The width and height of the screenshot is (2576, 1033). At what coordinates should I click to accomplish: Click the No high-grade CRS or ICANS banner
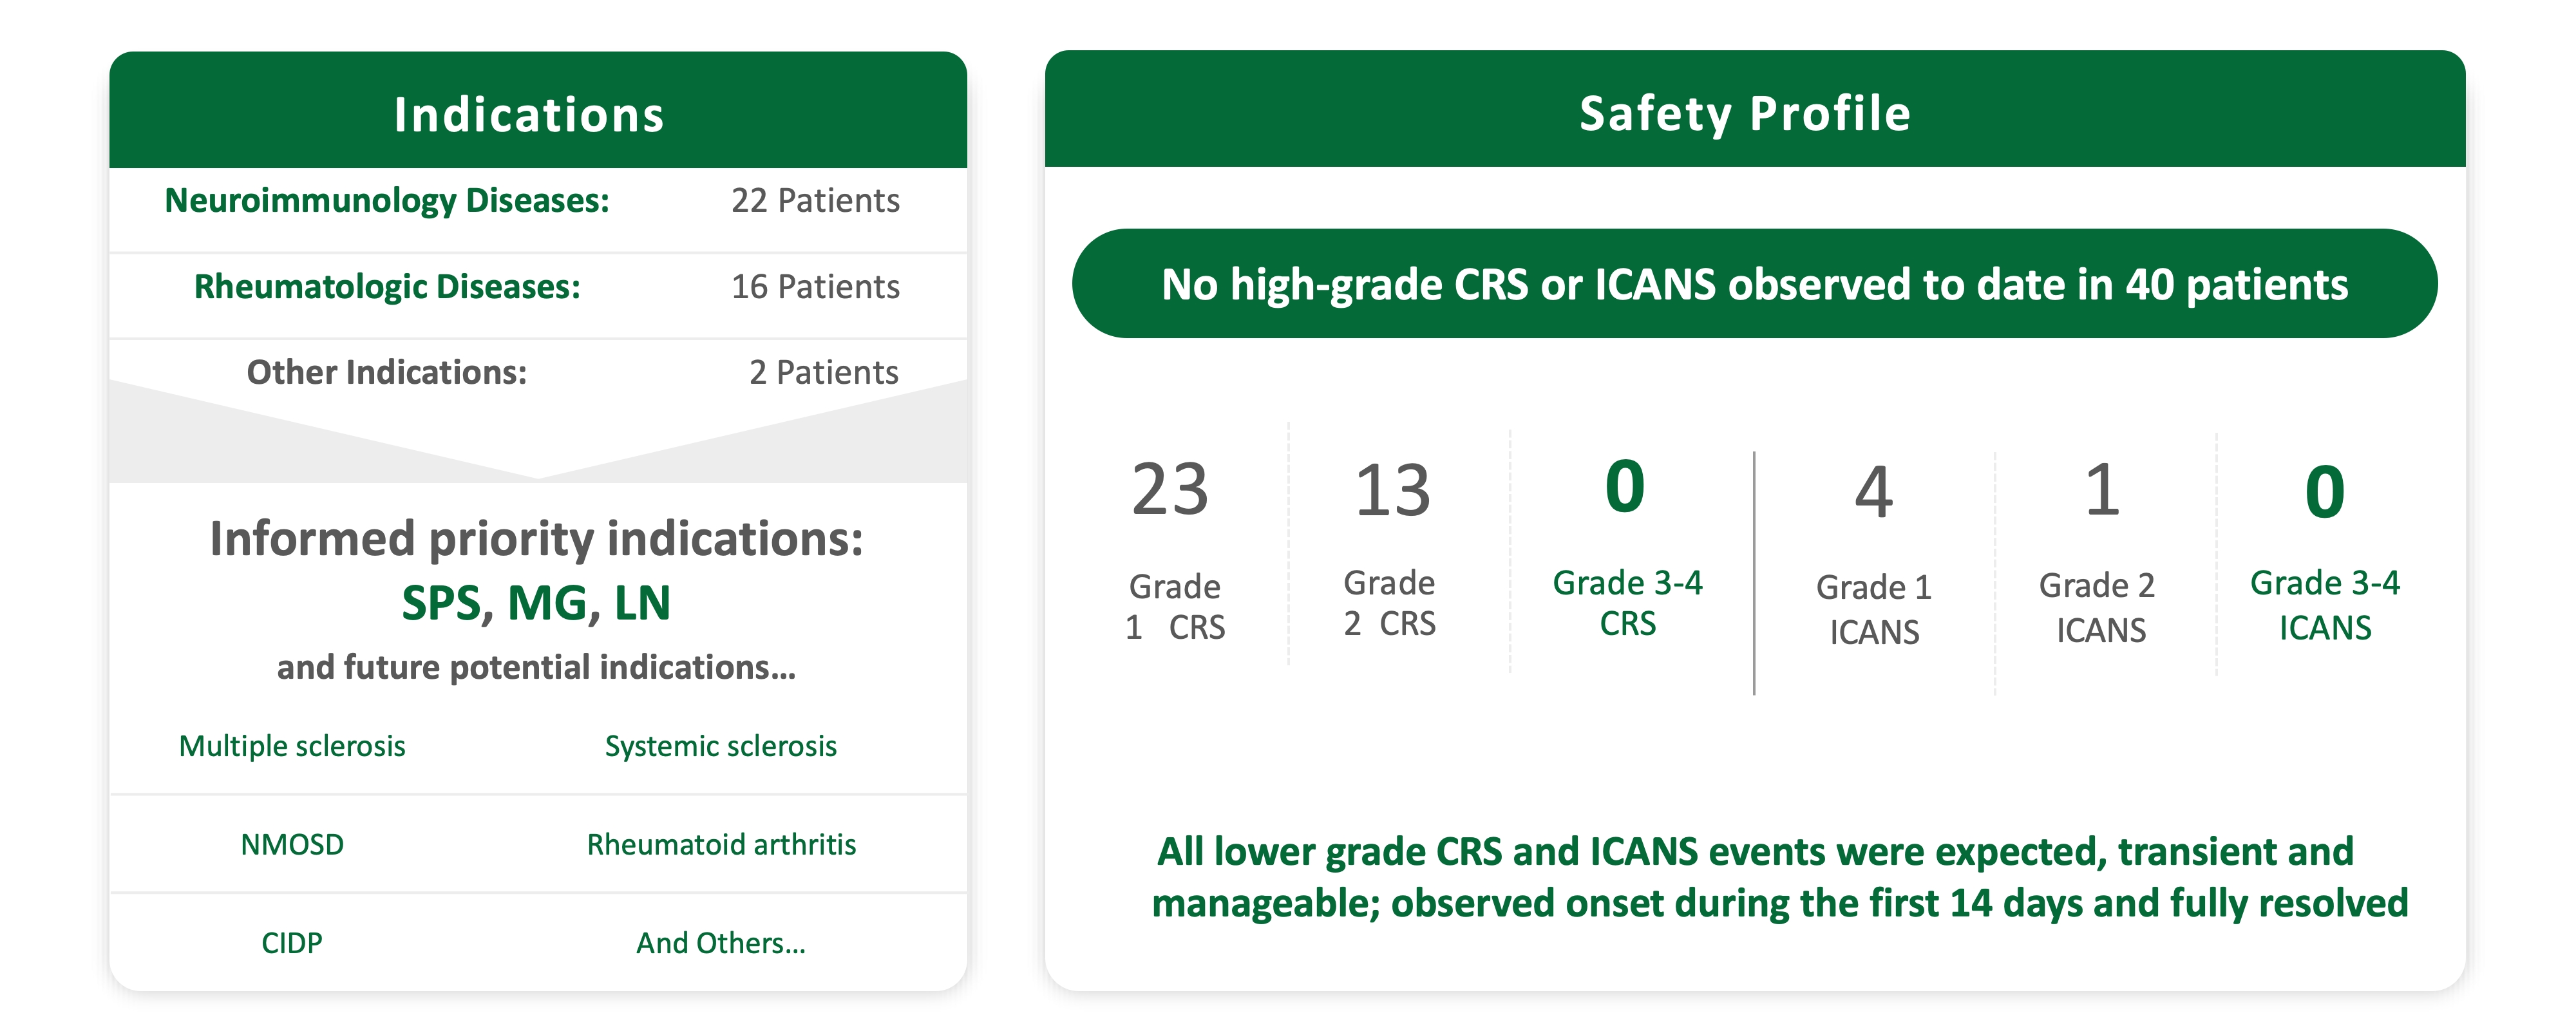(x=1754, y=285)
